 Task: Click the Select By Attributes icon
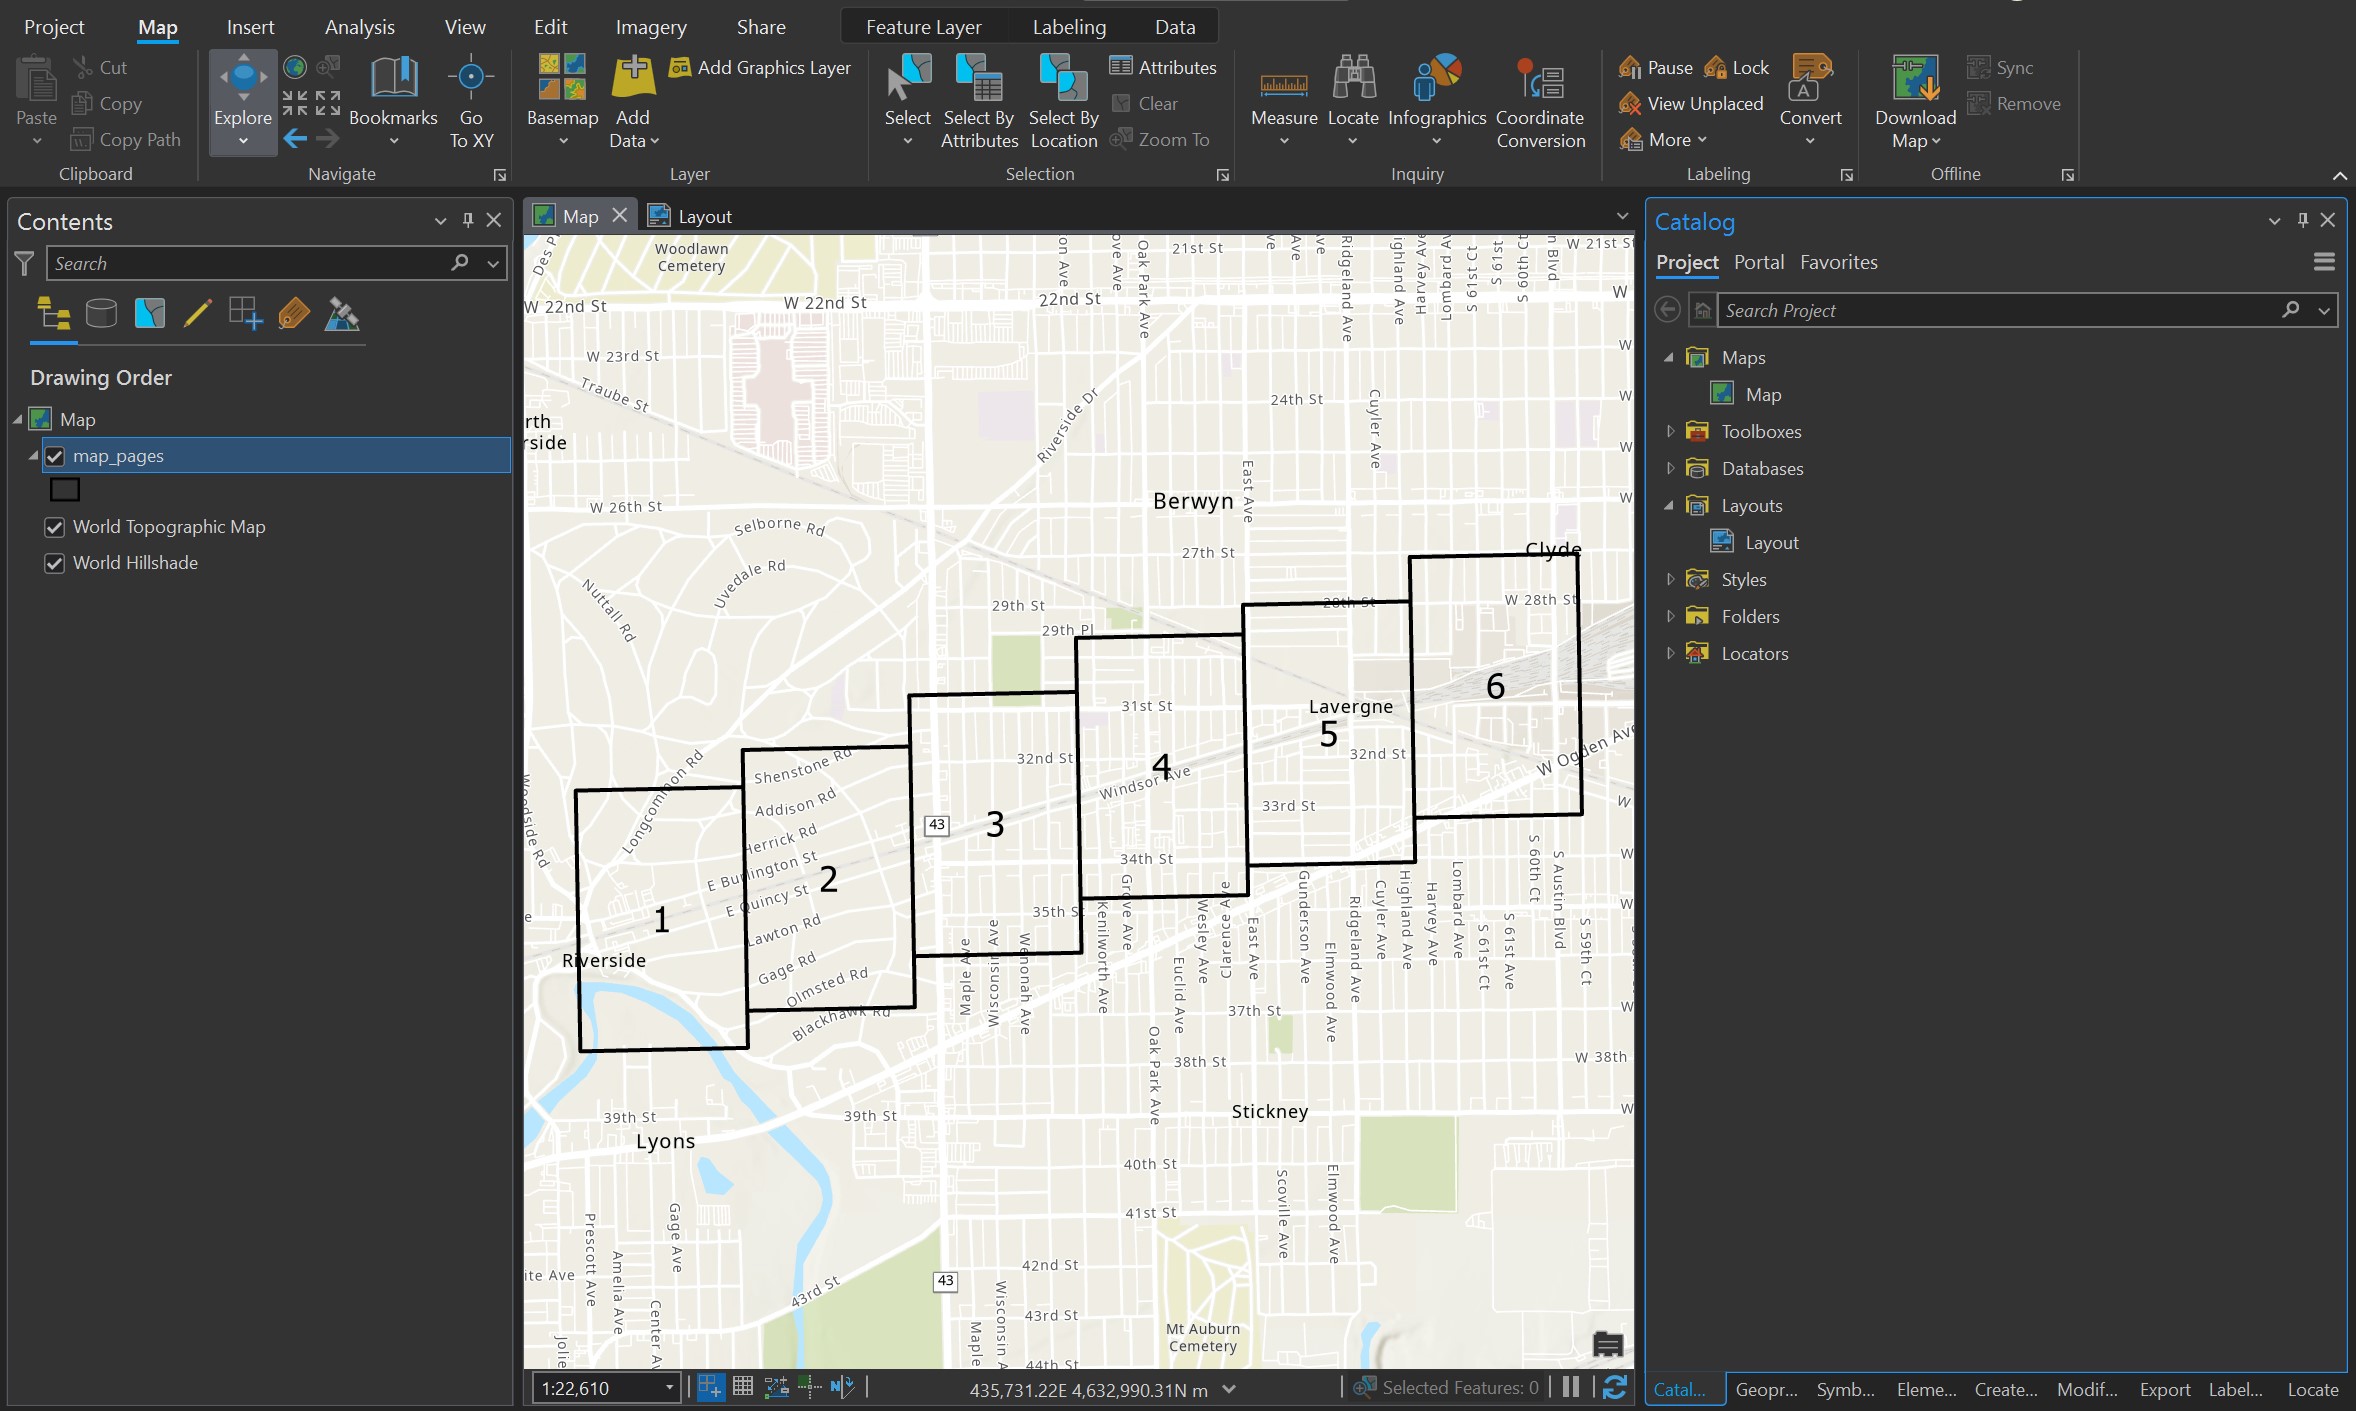click(x=978, y=79)
